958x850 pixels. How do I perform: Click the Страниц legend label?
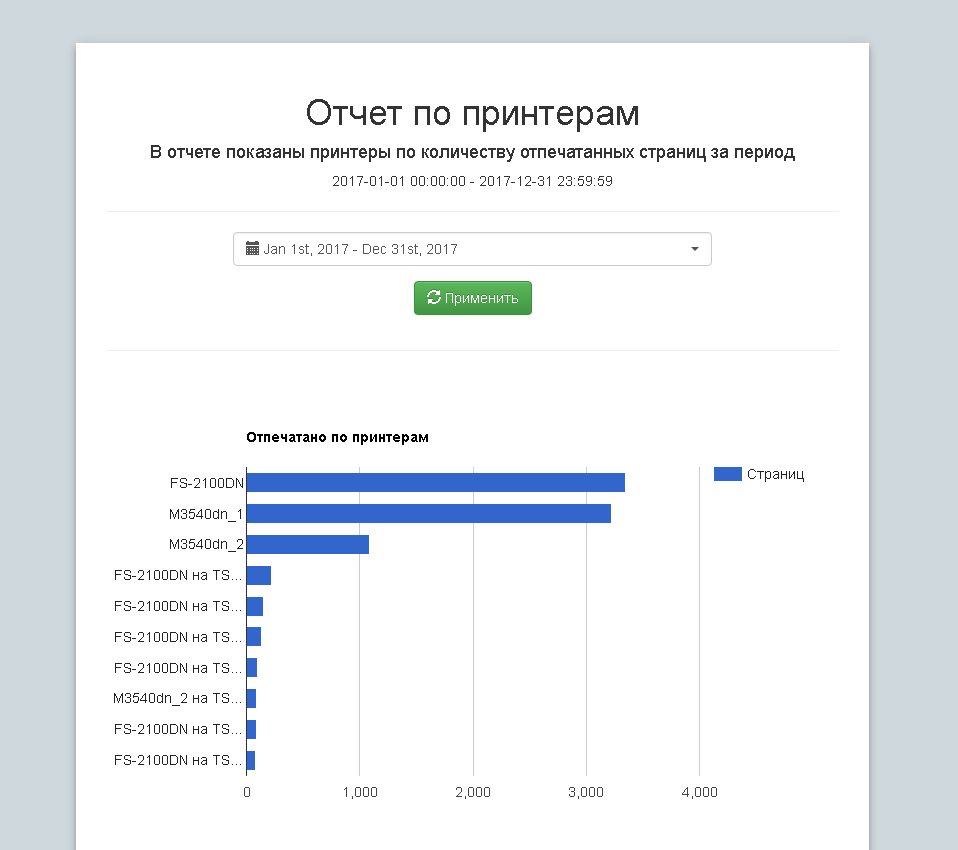pos(775,474)
